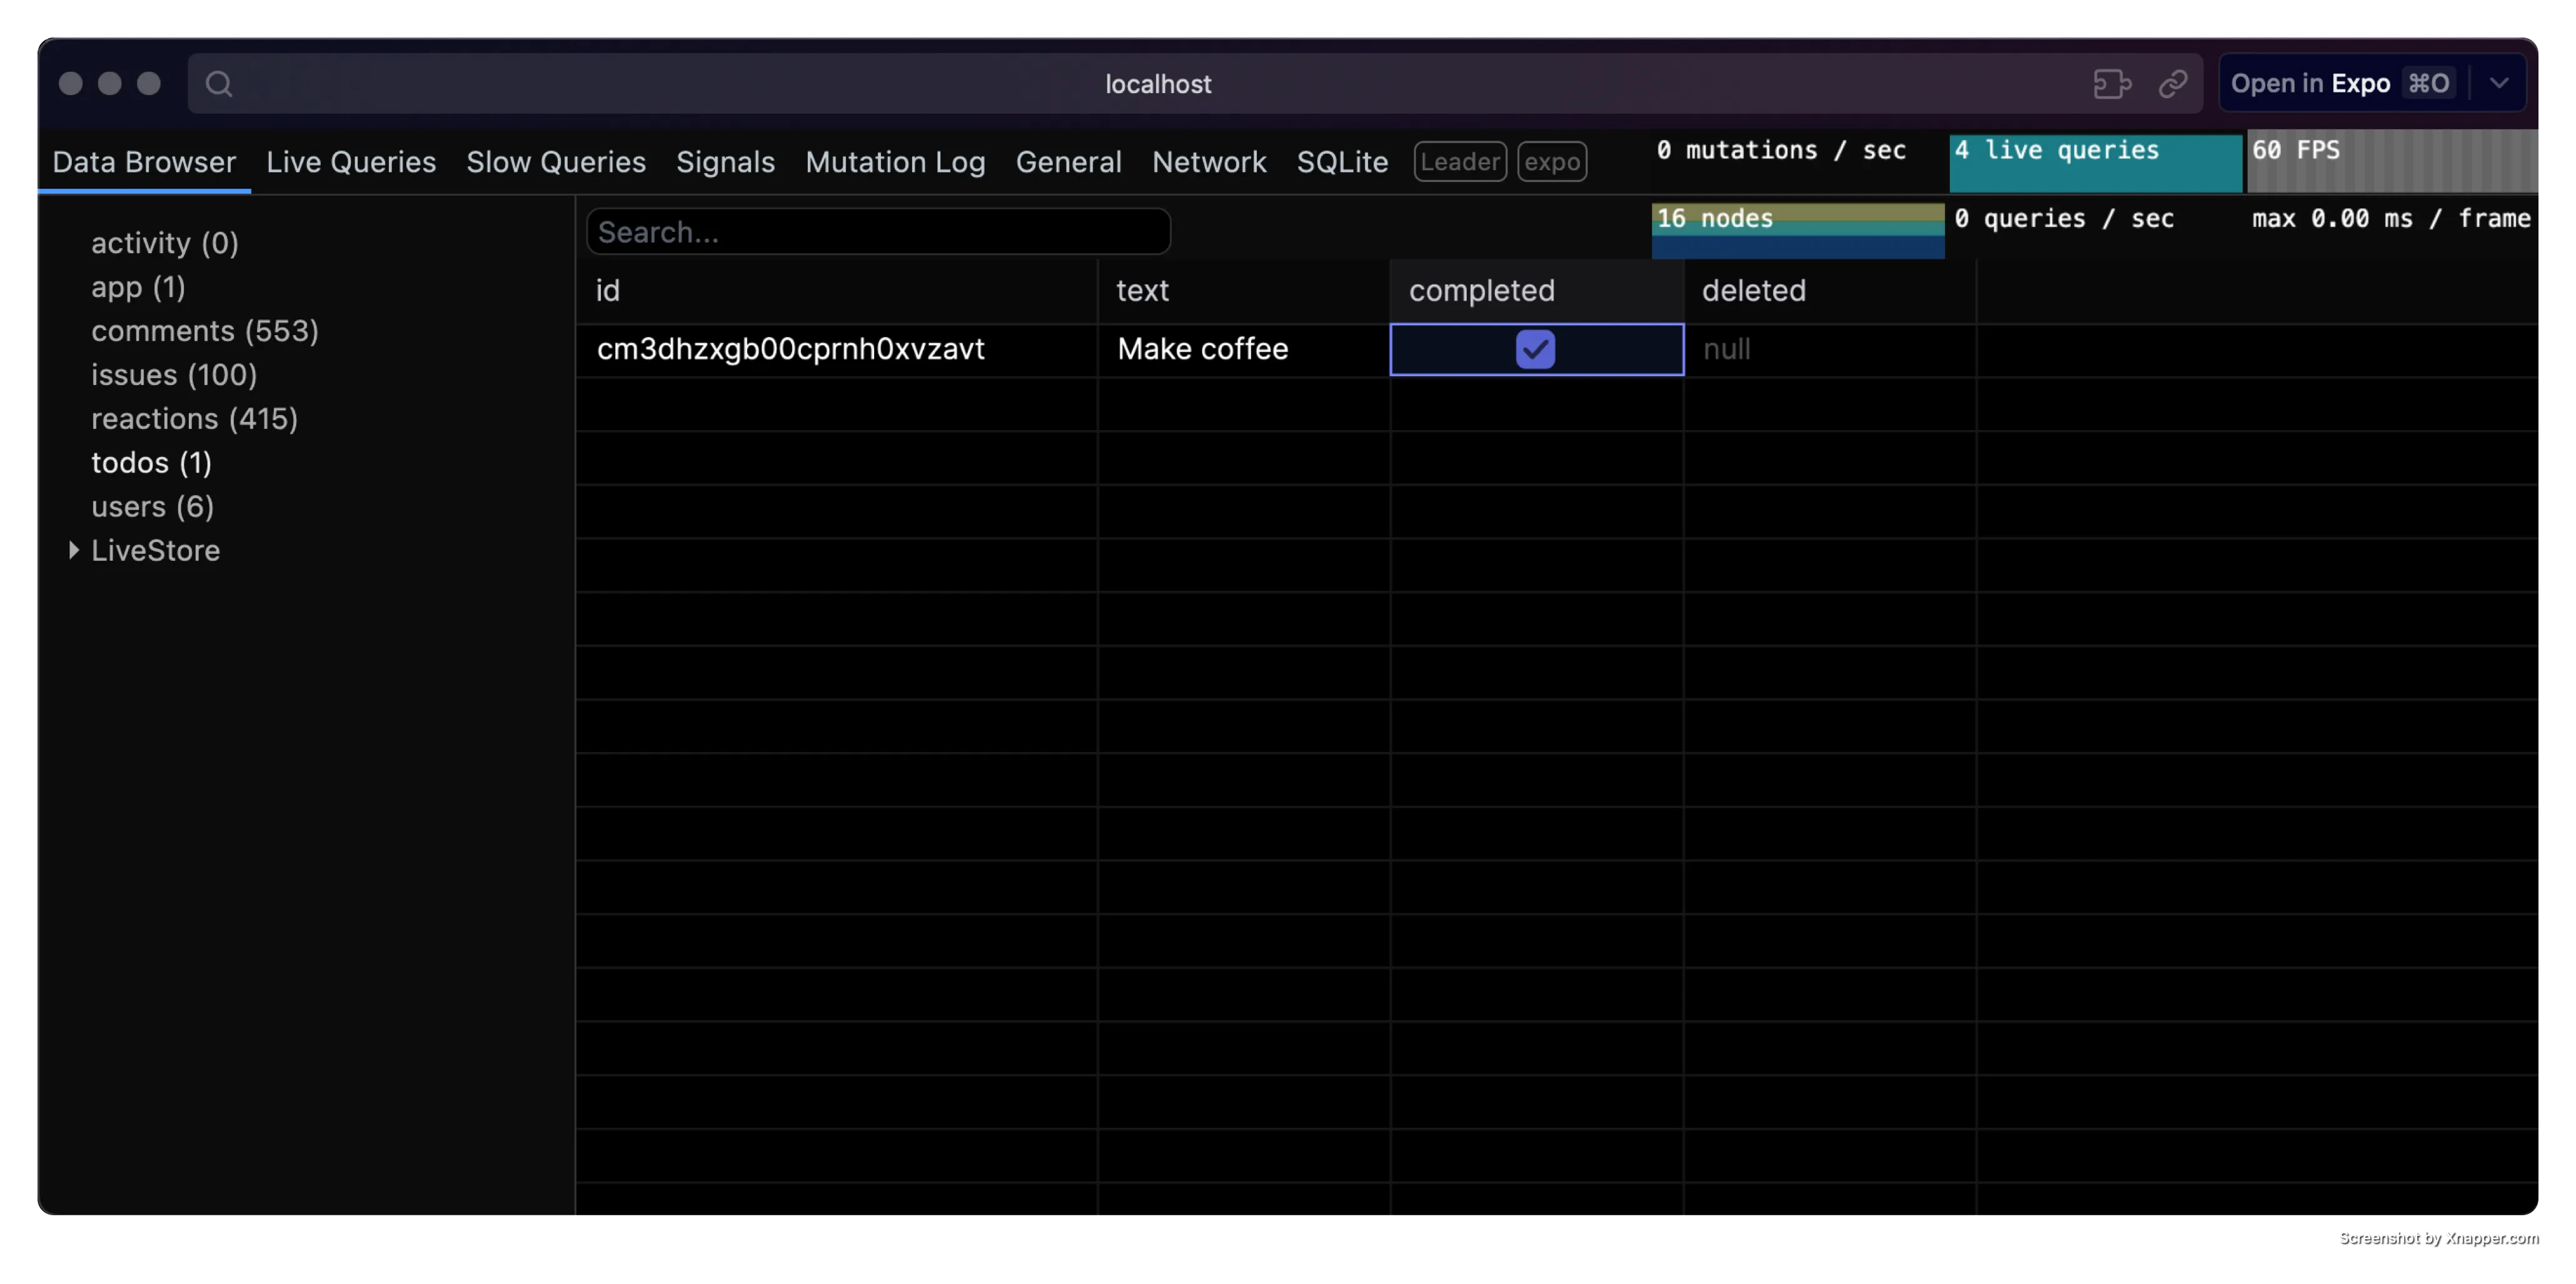The width and height of the screenshot is (2576, 1284).
Task: Click the deleted column header
Action: click(1829, 291)
